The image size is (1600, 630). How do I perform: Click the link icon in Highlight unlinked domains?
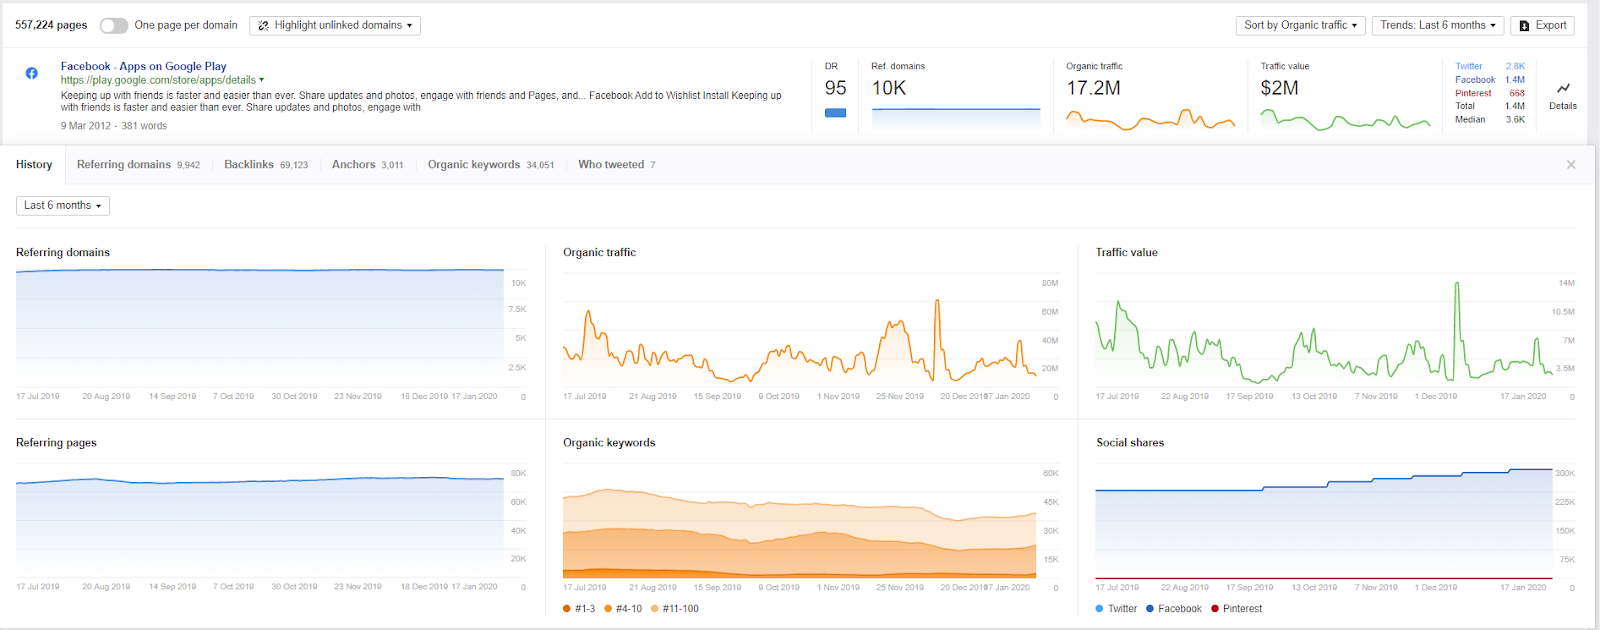pos(264,25)
